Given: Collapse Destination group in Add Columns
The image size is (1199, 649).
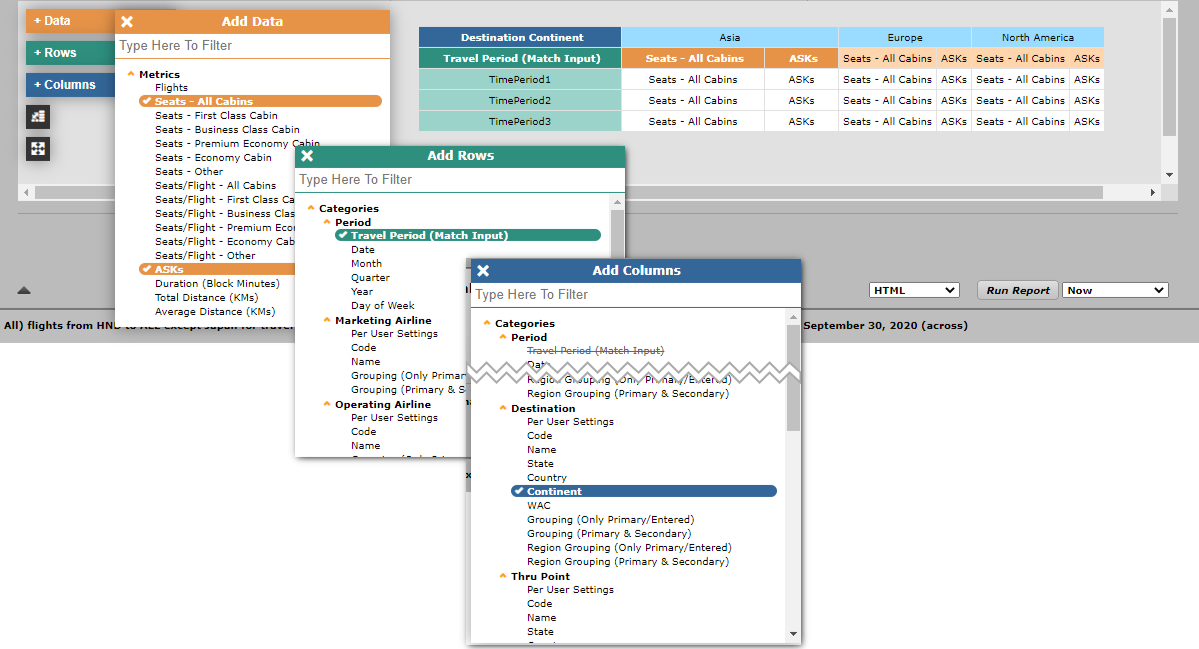Looking at the screenshot, I should coord(502,408).
